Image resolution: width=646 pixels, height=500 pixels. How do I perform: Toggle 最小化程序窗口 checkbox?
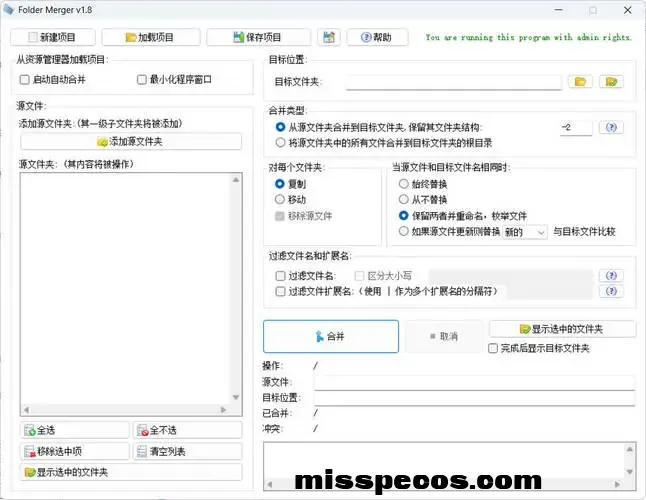click(142, 79)
